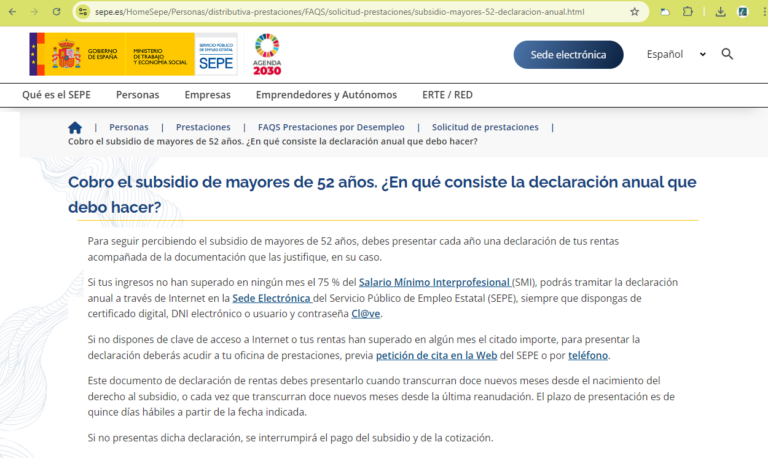Open Emprendedores y Autónomos menu

tap(326, 95)
